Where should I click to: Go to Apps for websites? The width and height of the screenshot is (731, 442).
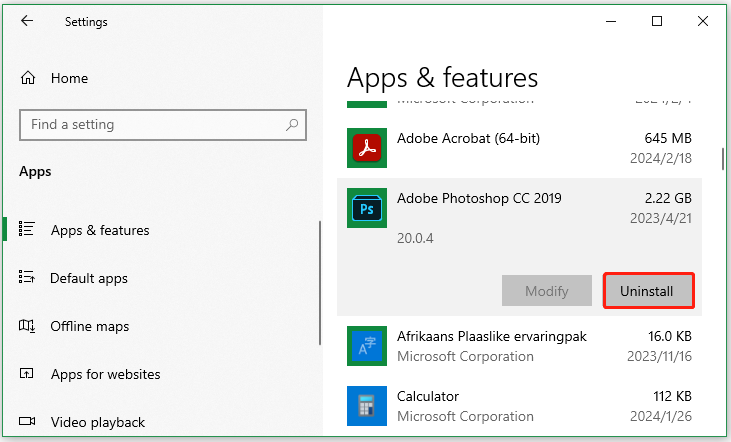pos(105,374)
